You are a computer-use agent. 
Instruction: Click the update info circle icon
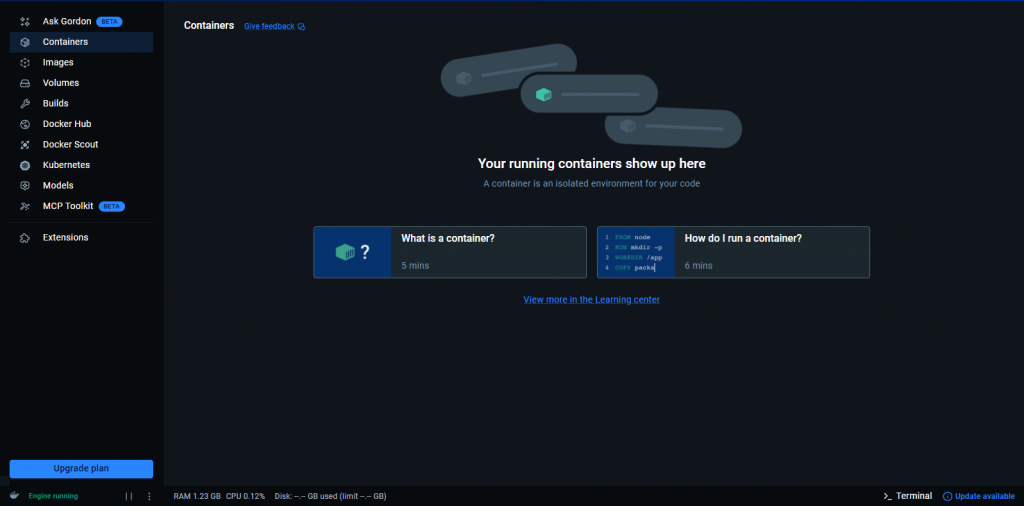point(948,496)
